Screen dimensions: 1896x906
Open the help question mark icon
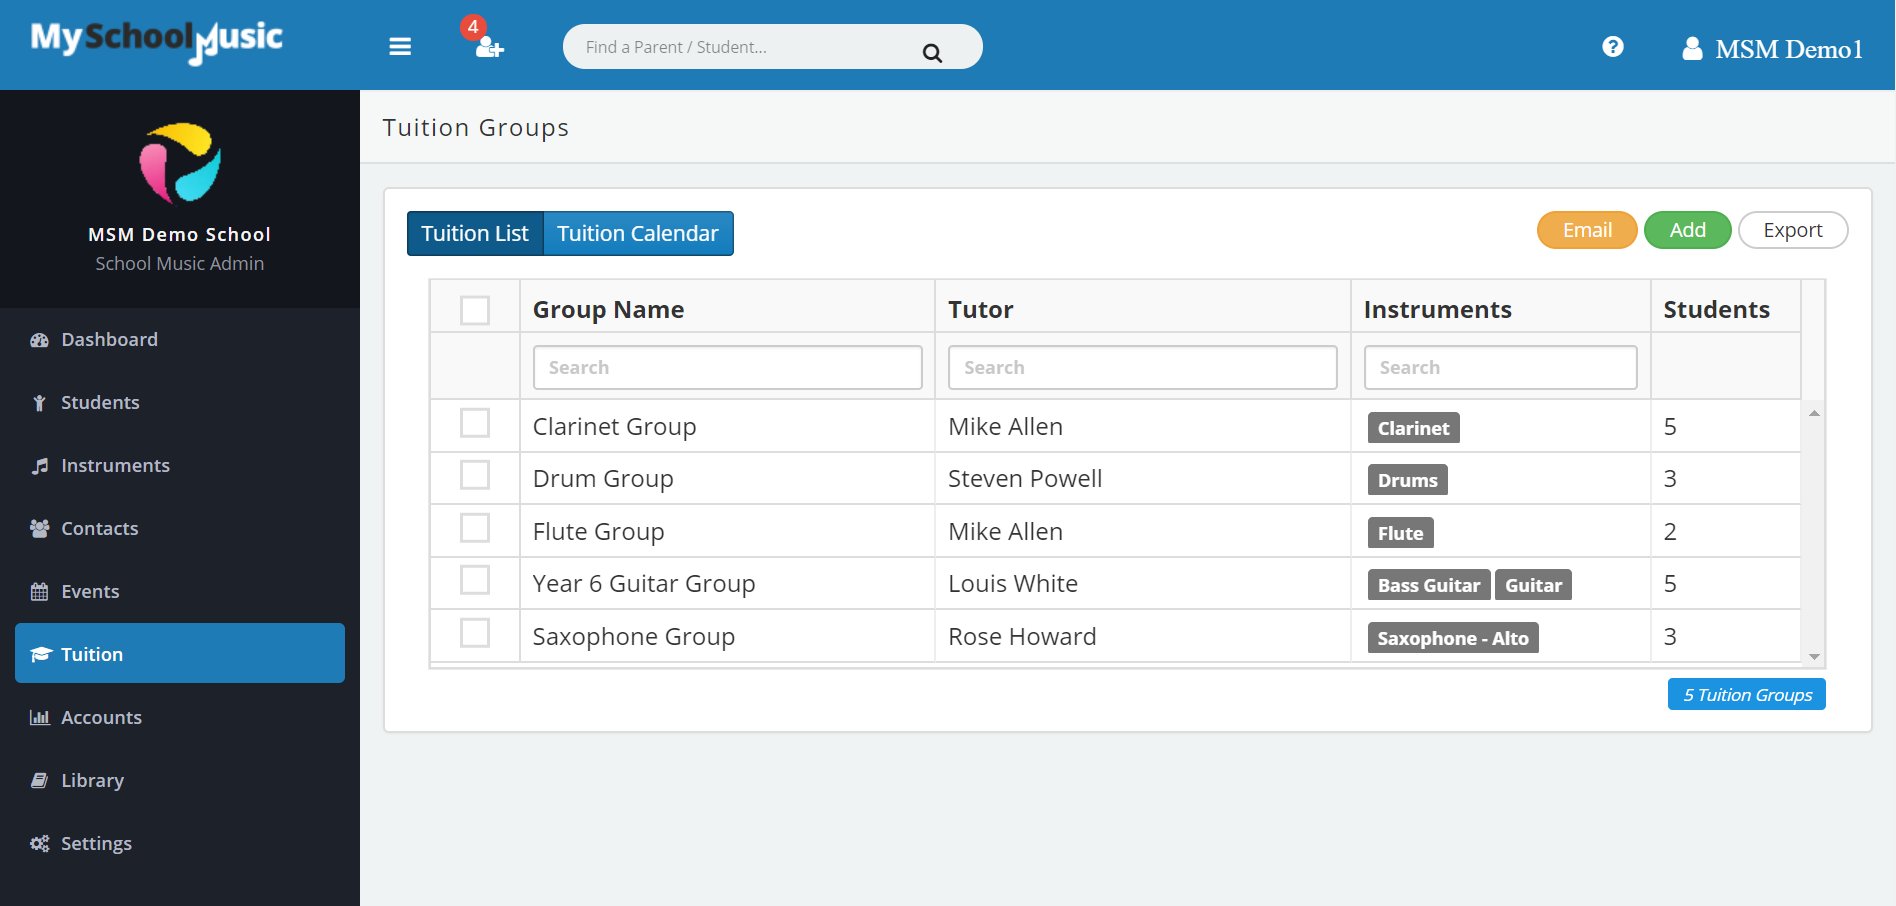pyautogui.click(x=1612, y=46)
